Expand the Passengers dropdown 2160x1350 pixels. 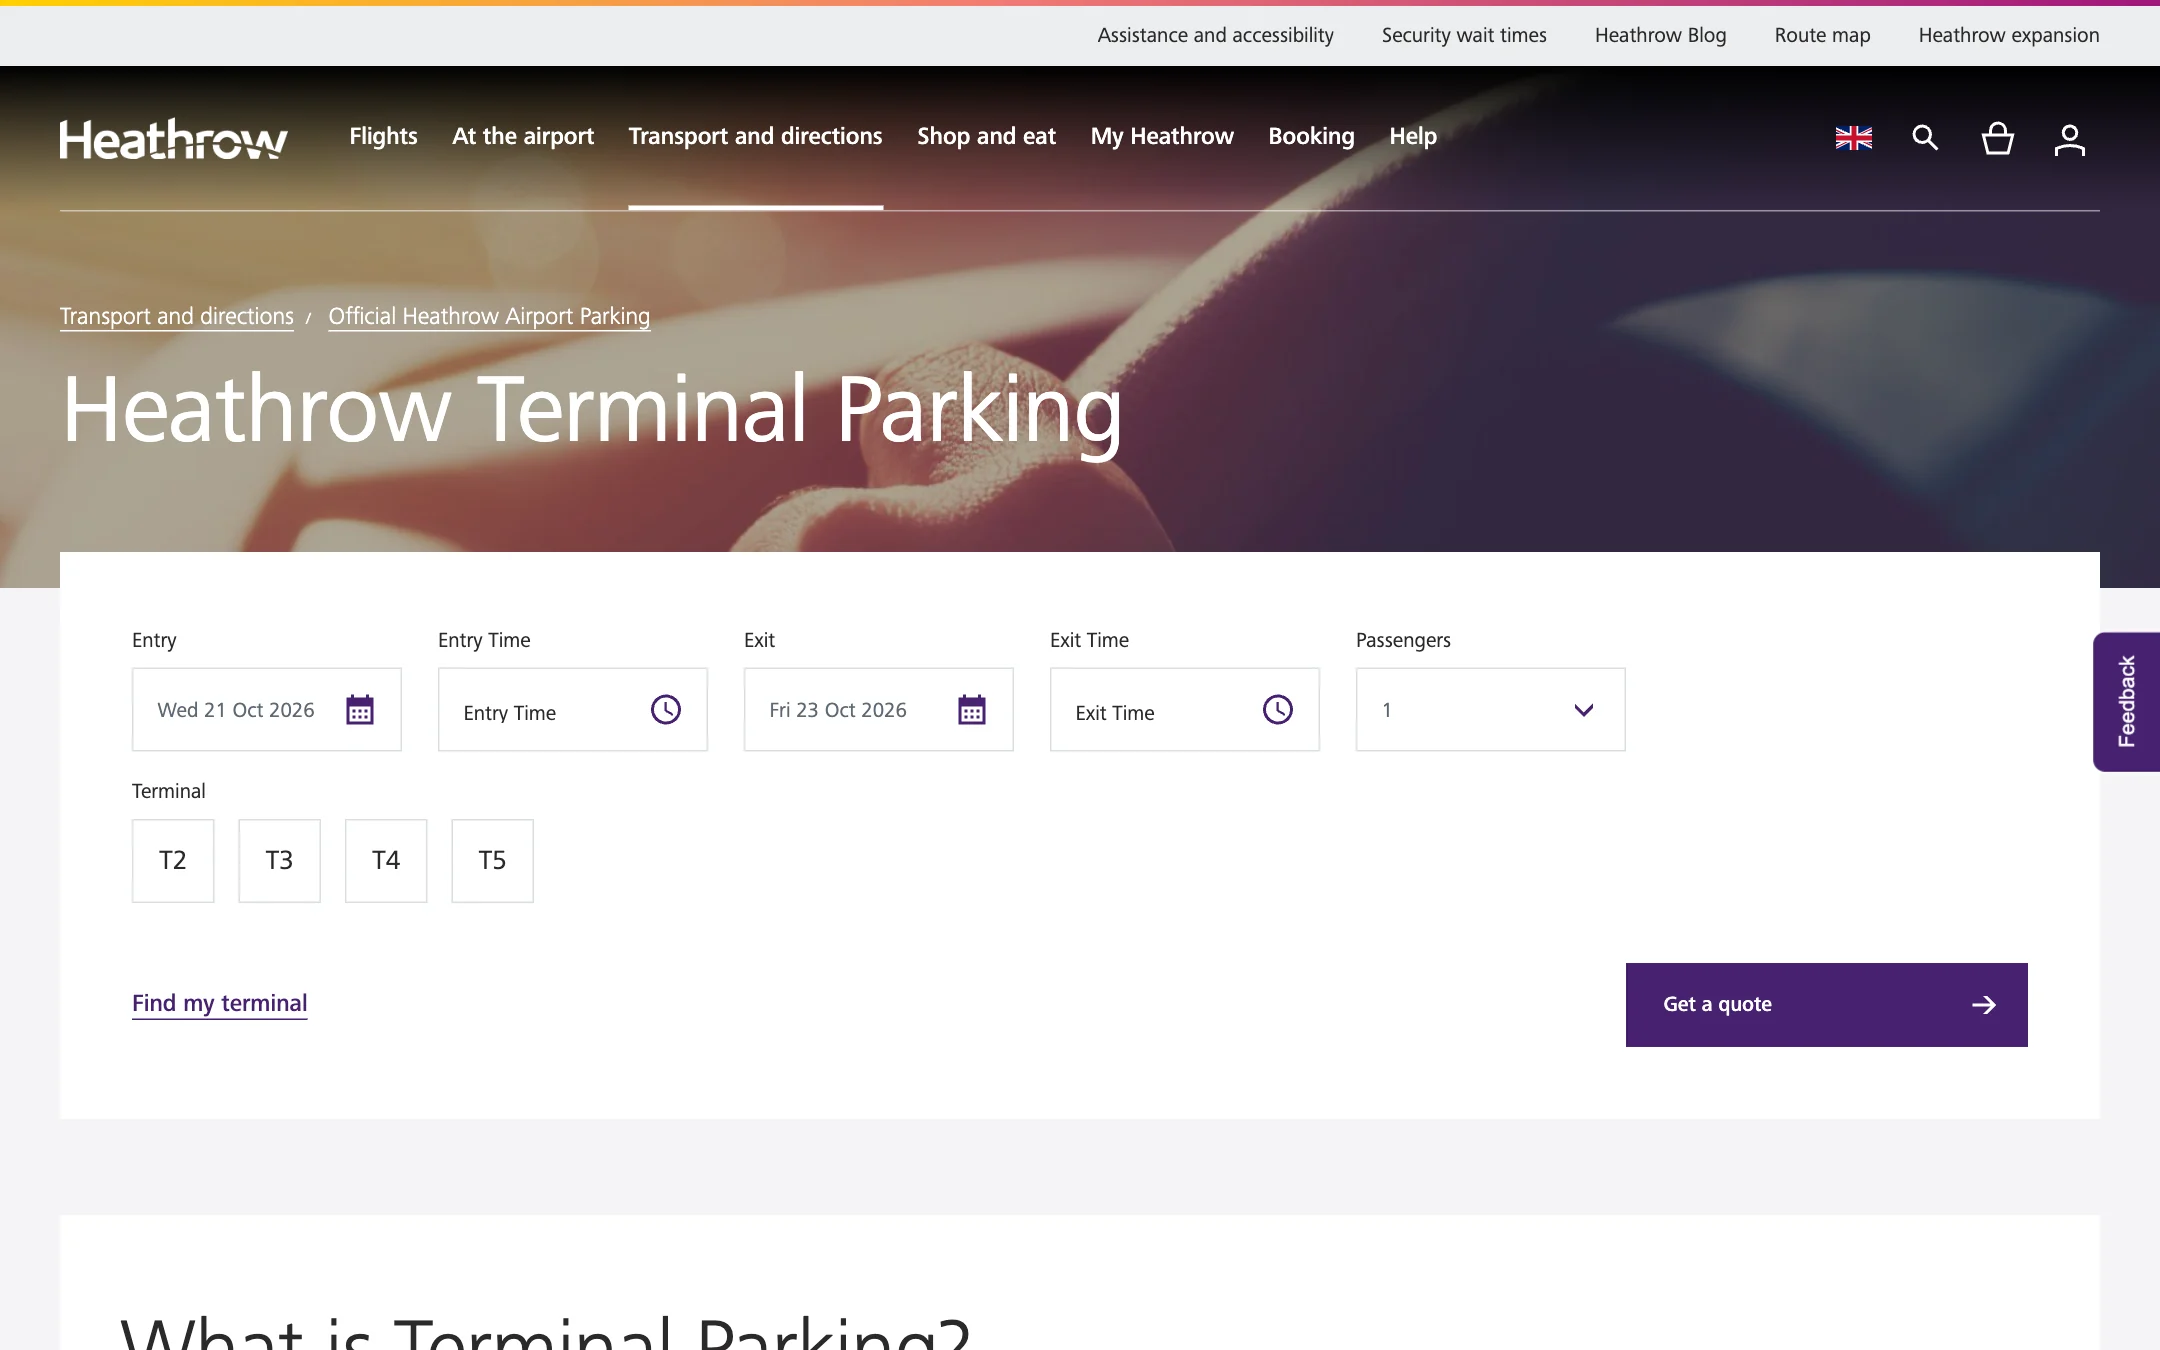coord(1490,709)
